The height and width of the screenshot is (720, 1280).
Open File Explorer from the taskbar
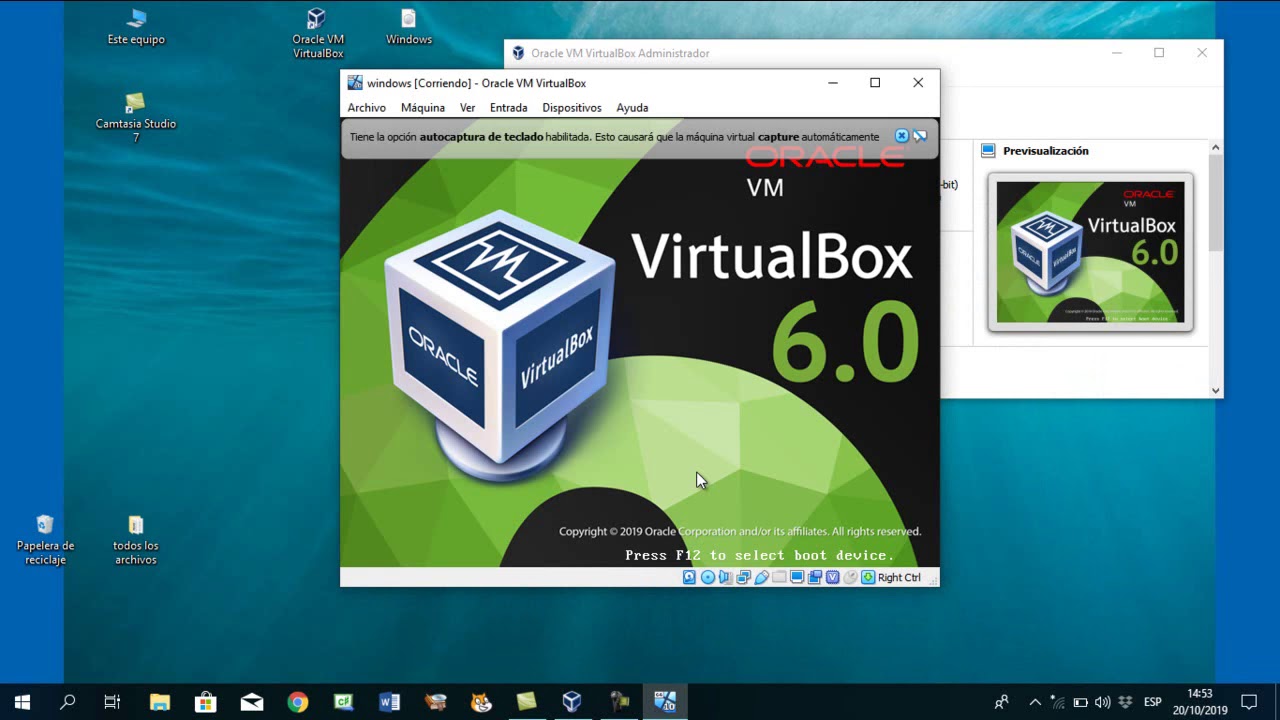coord(159,702)
